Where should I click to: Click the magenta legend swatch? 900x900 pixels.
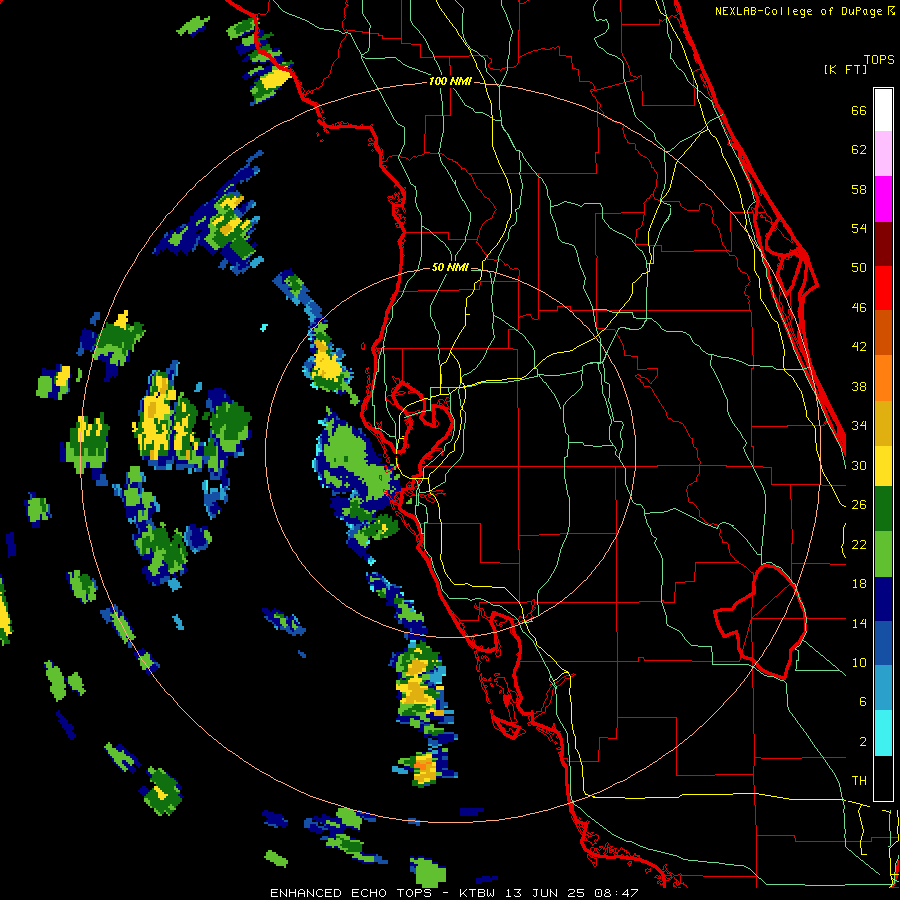click(x=883, y=199)
